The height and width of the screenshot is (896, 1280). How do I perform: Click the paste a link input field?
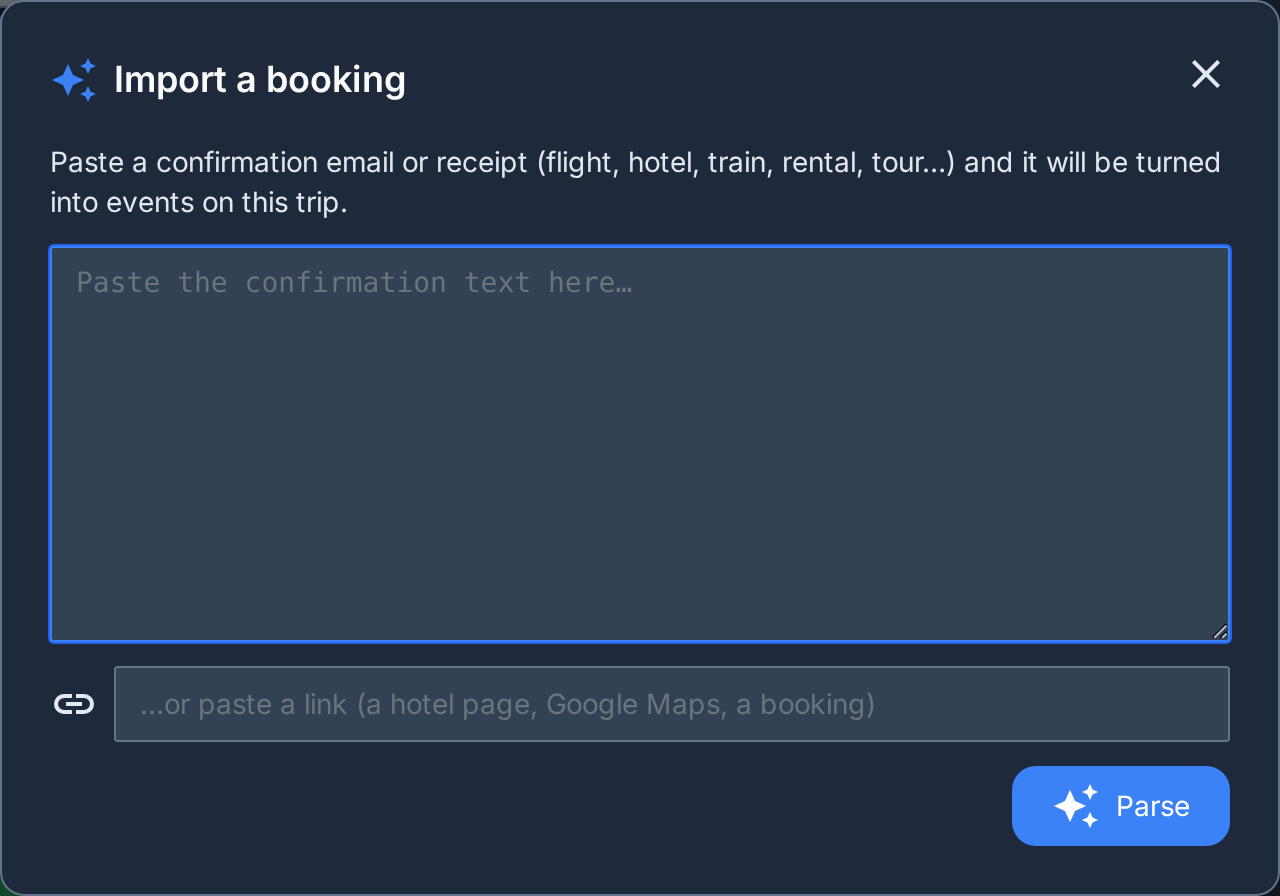(x=672, y=704)
